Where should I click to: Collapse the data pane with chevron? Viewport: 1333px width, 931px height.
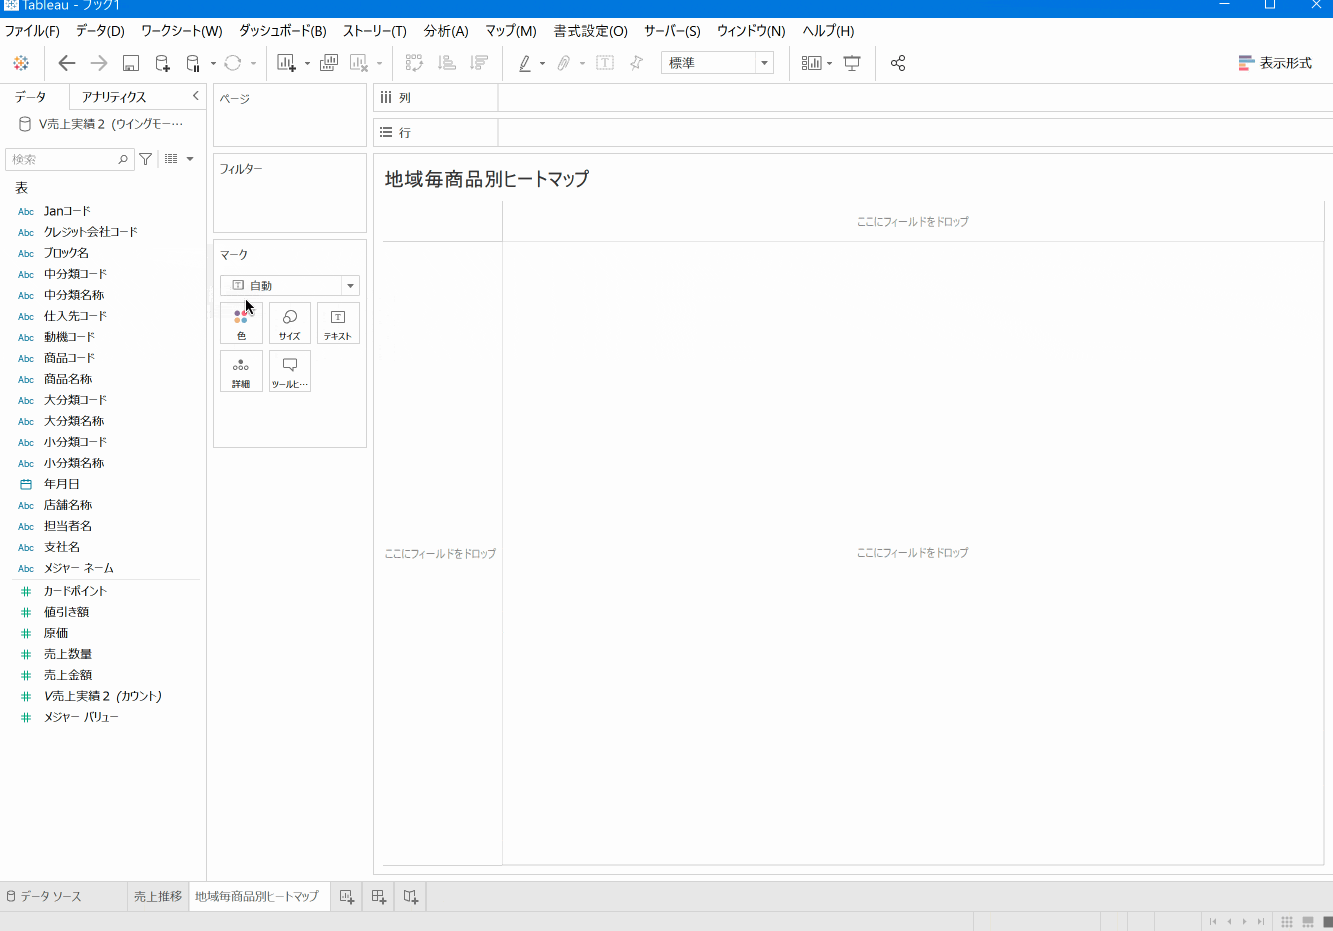(196, 96)
